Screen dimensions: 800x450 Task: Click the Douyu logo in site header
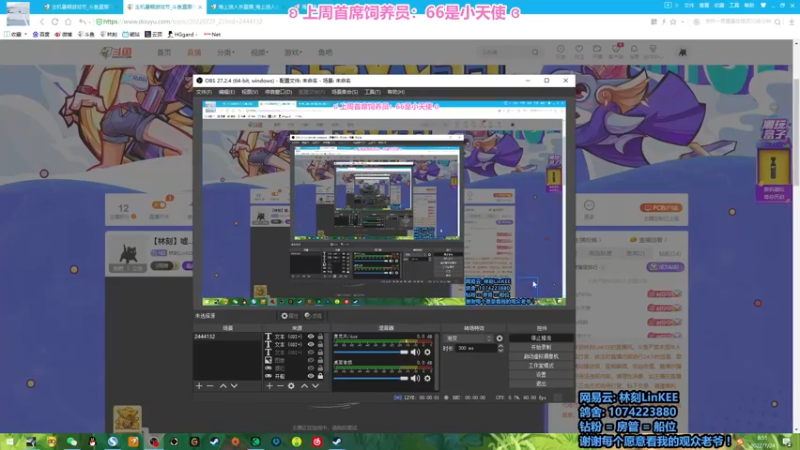tap(117, 52)
